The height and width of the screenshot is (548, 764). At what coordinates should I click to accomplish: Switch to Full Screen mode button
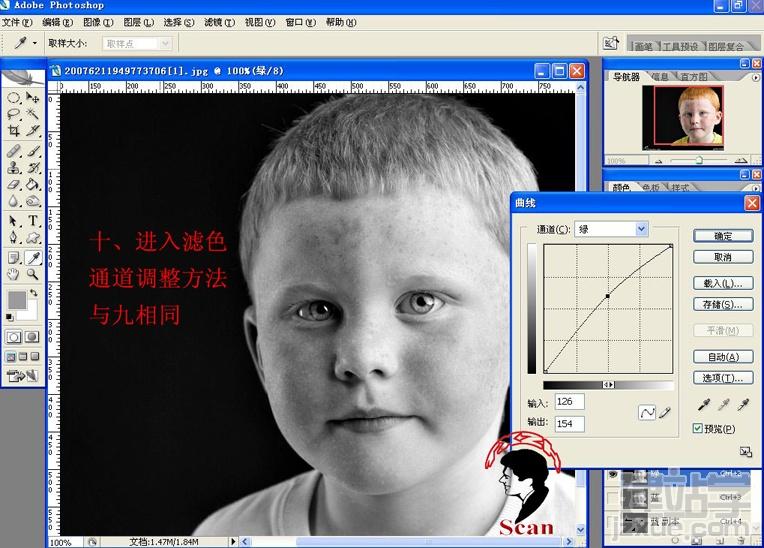pos(35,357)
